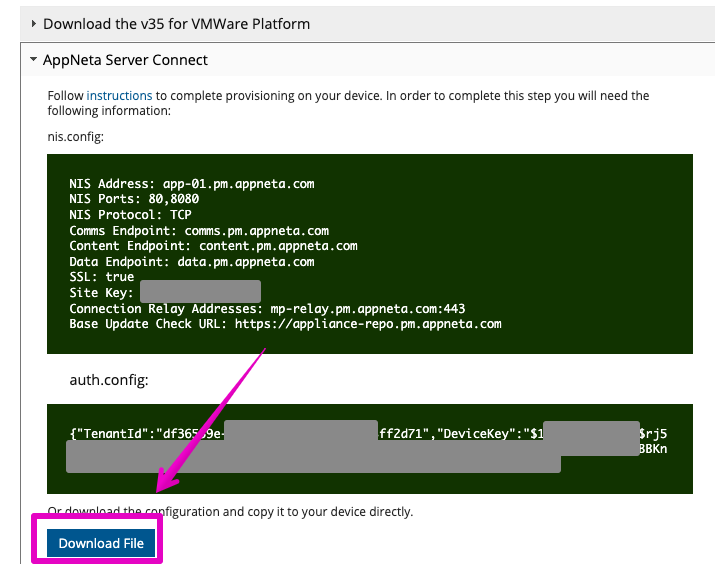715x567 pixels.
Task: Expand the Download v35 for VMWare triangle
Action: pyautogui.click(x=33, y=23)
